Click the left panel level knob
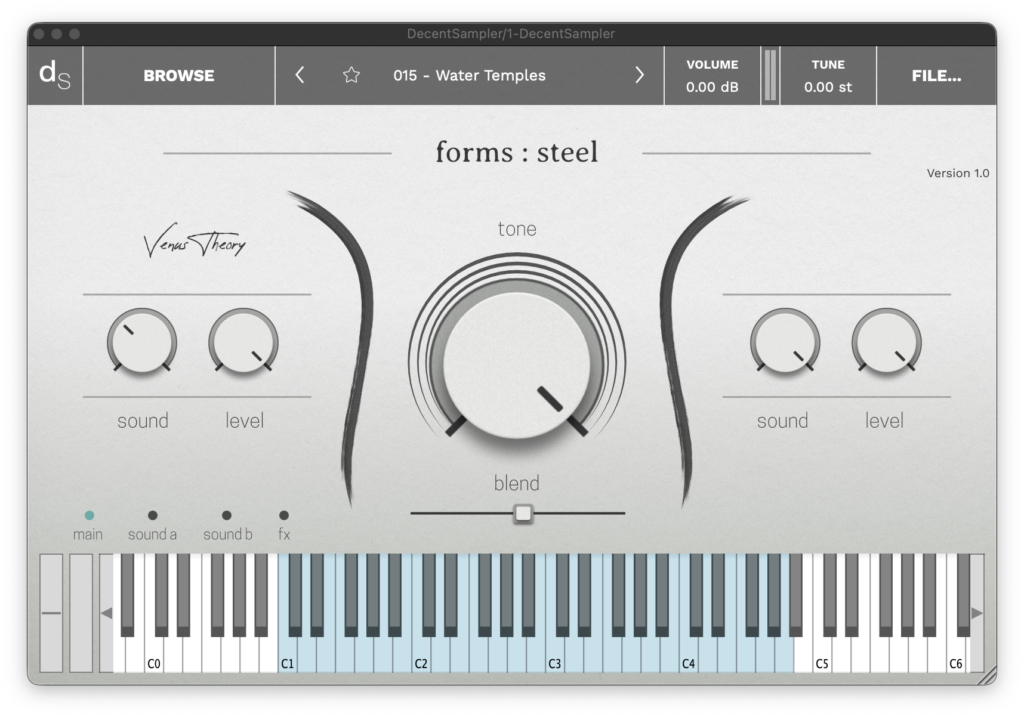This screenshot has height=717, width=1024. 244,342
